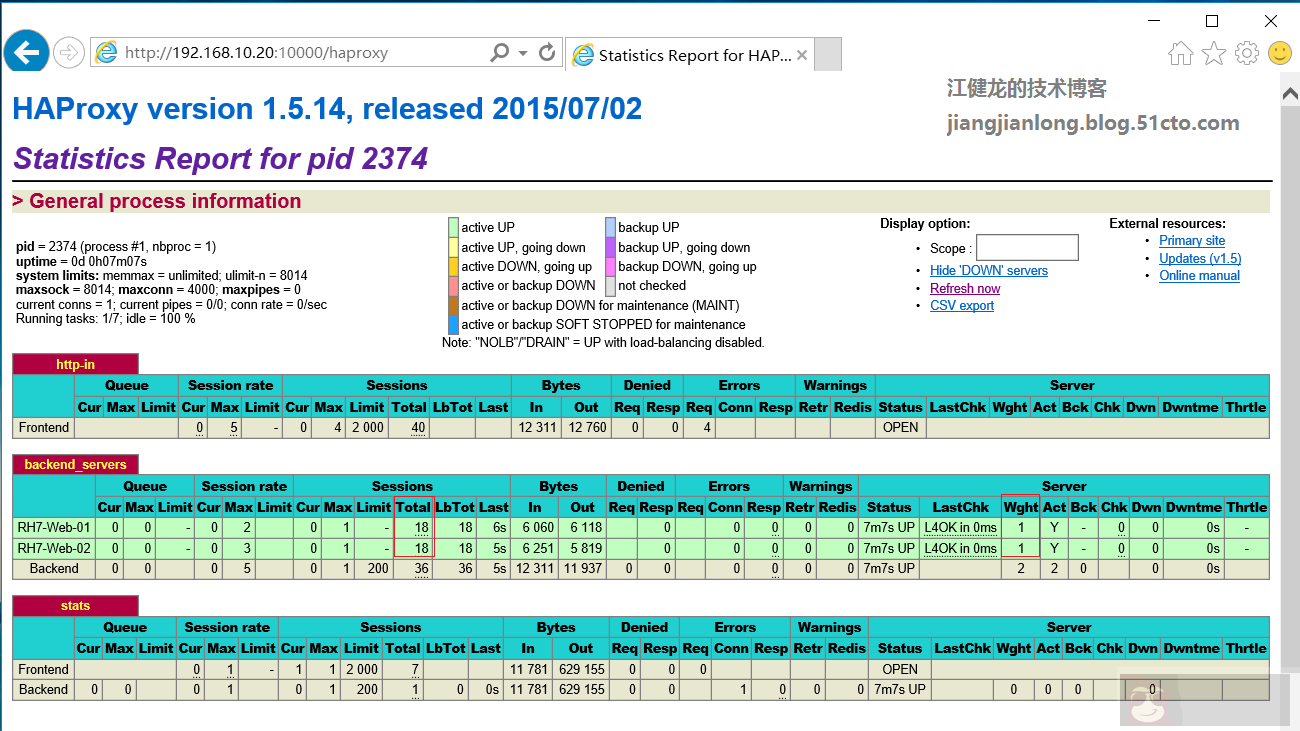The height and width of the screenshot is (731, 1300).
Task: Open browser Tools via the gear icon
Action: (x=1246, y=54)
